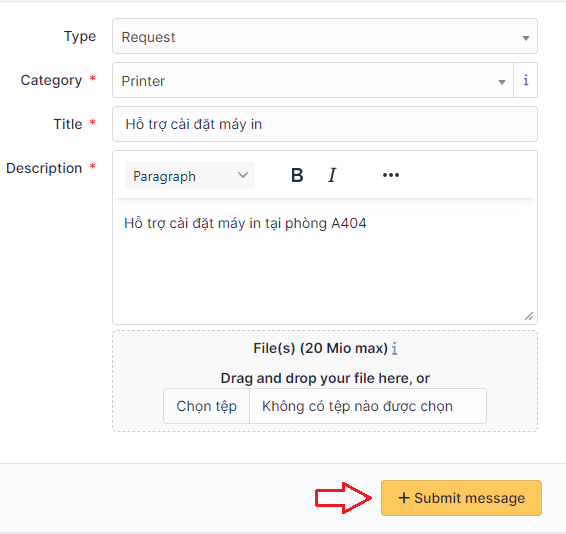Image resolution: width=566 pixels, height=534 pixels.
Task: Click the Category dropdown arrow
Action: [501, 82]
